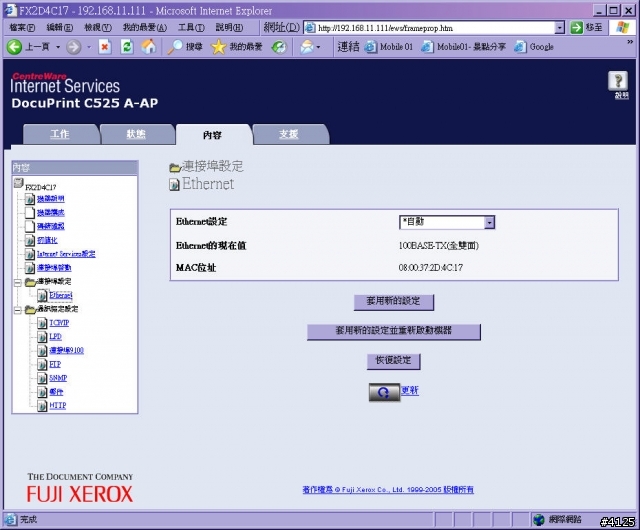This screenshot has width=640, height=530.
Task: Click the circular-arrow refresh button icon
Action: (x=384, y=392)
